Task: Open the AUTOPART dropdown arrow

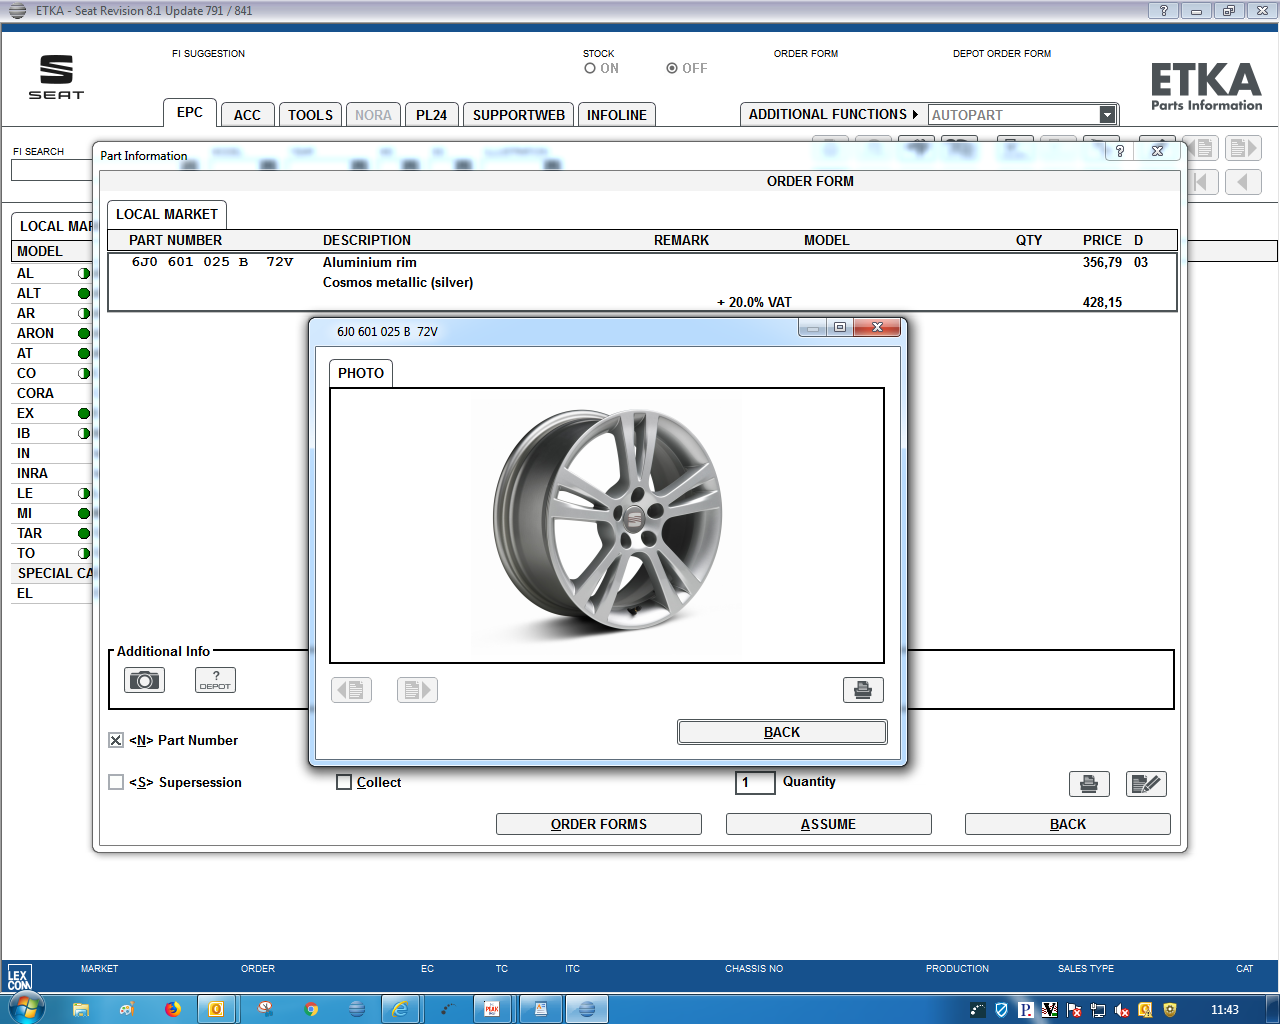Action: click(1107, 115)
